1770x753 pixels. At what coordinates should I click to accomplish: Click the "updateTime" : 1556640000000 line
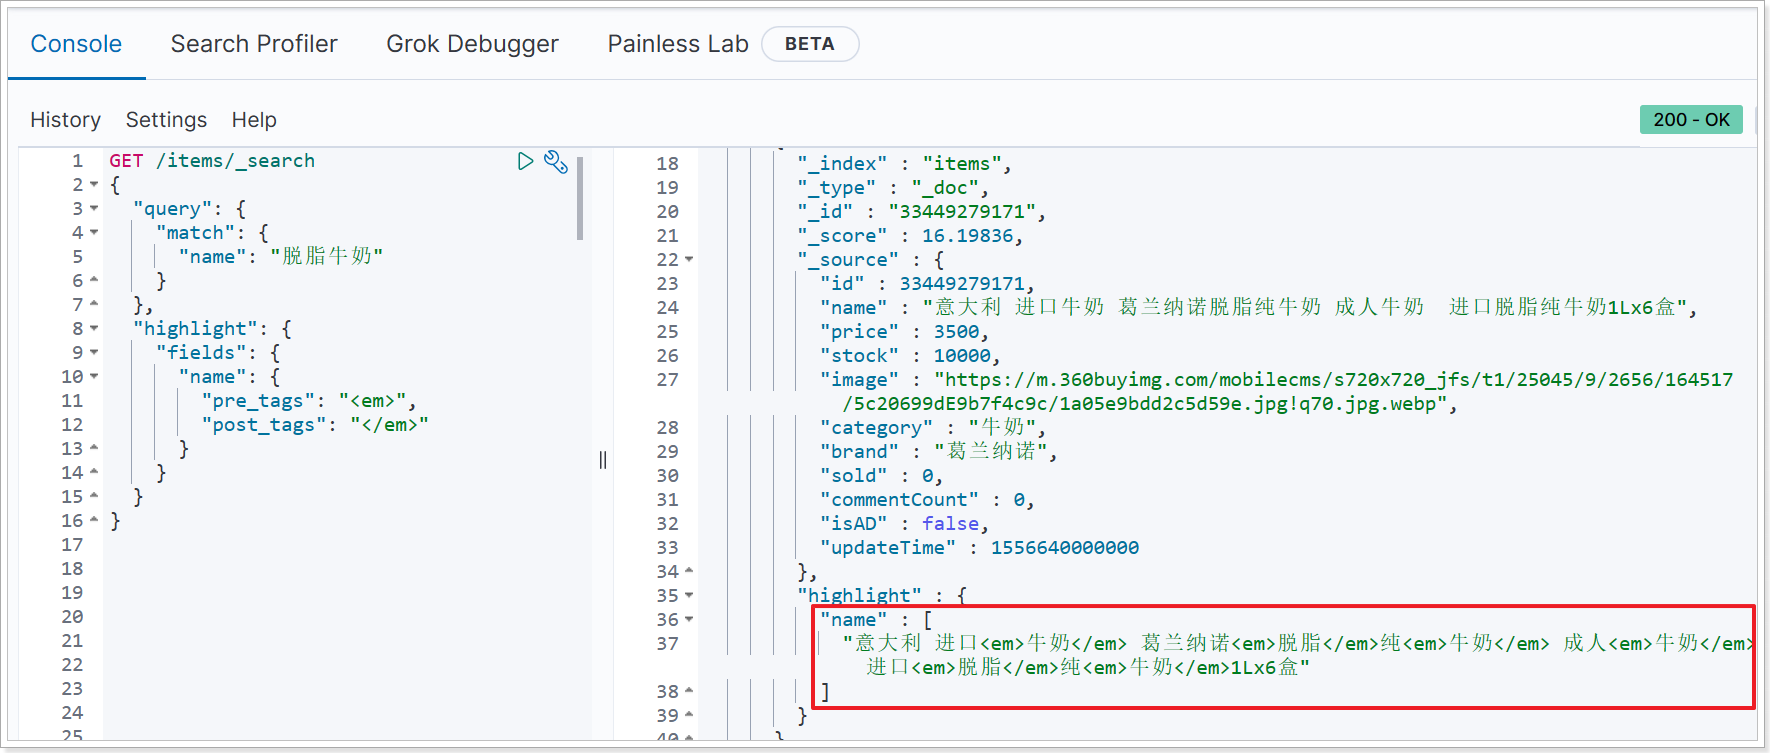pos(979,548)
